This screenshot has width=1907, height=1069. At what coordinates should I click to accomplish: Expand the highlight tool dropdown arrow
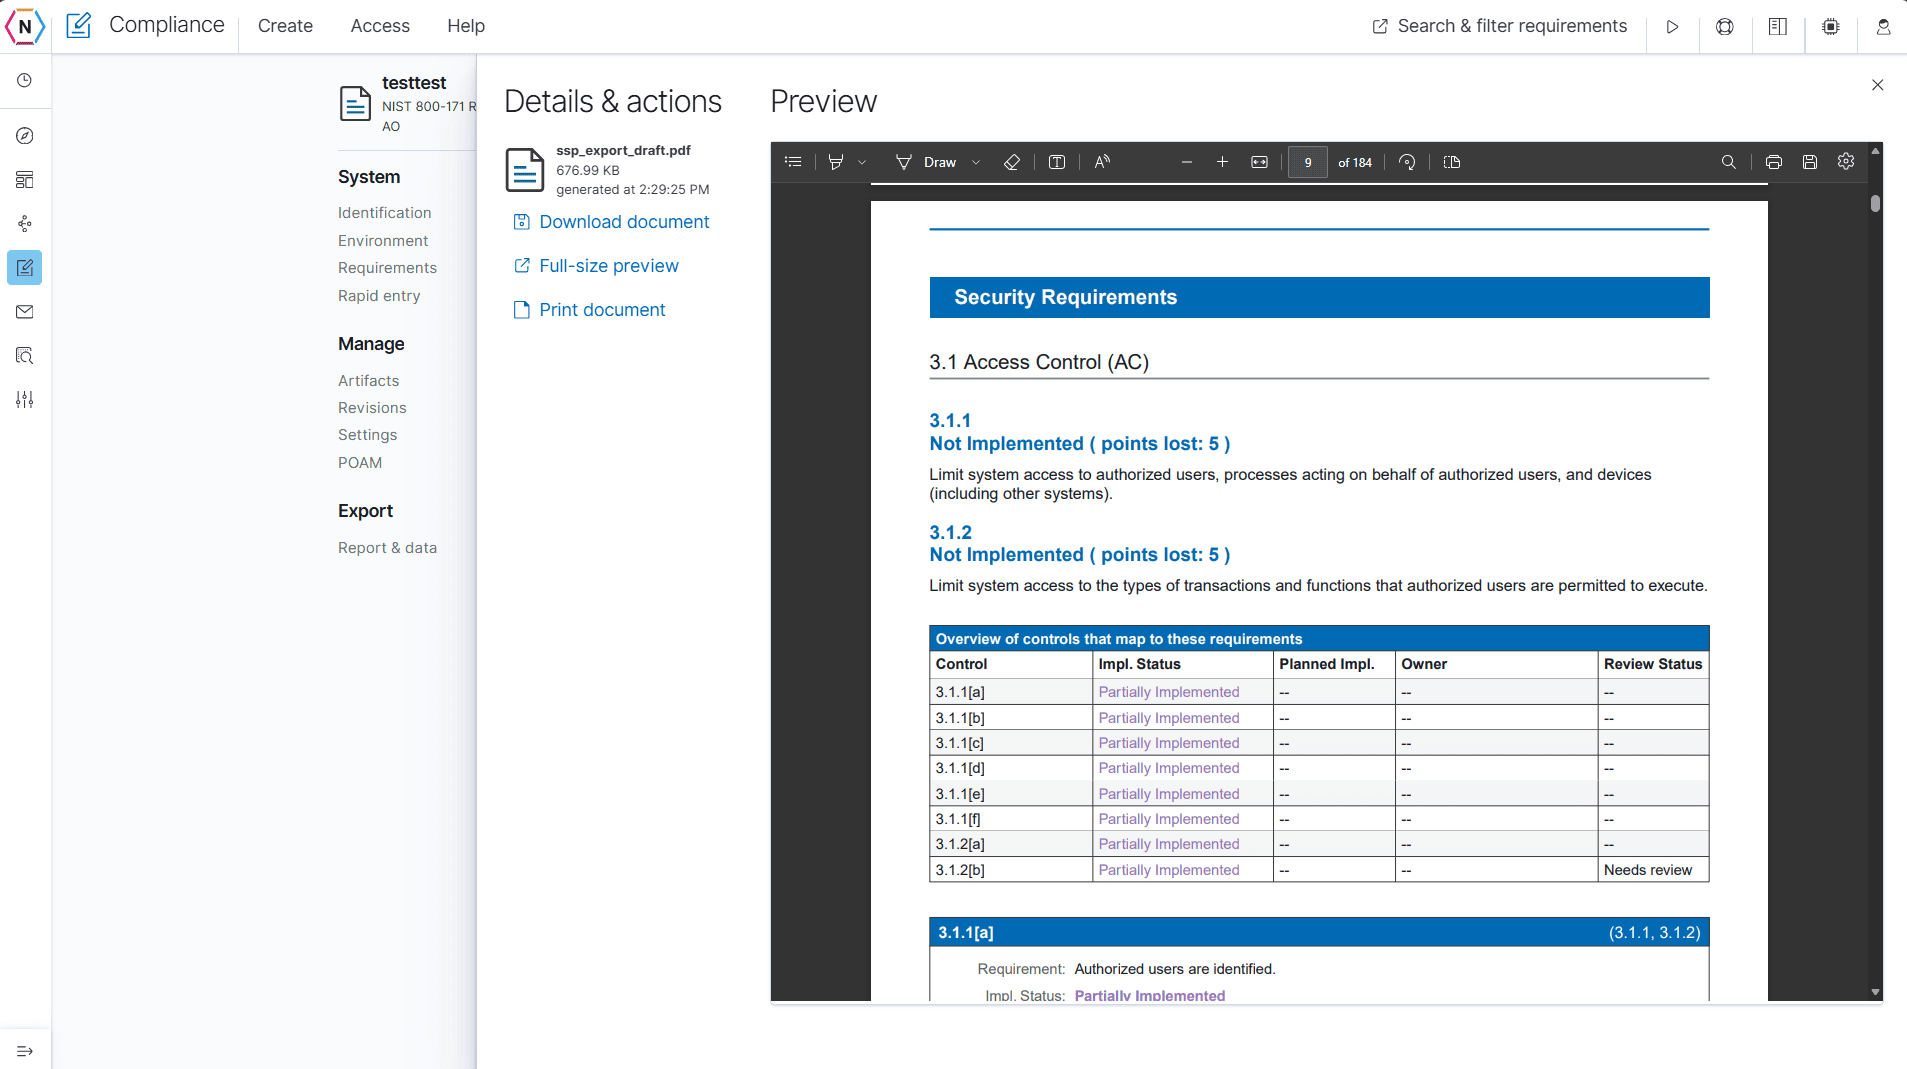click(862, 162)
